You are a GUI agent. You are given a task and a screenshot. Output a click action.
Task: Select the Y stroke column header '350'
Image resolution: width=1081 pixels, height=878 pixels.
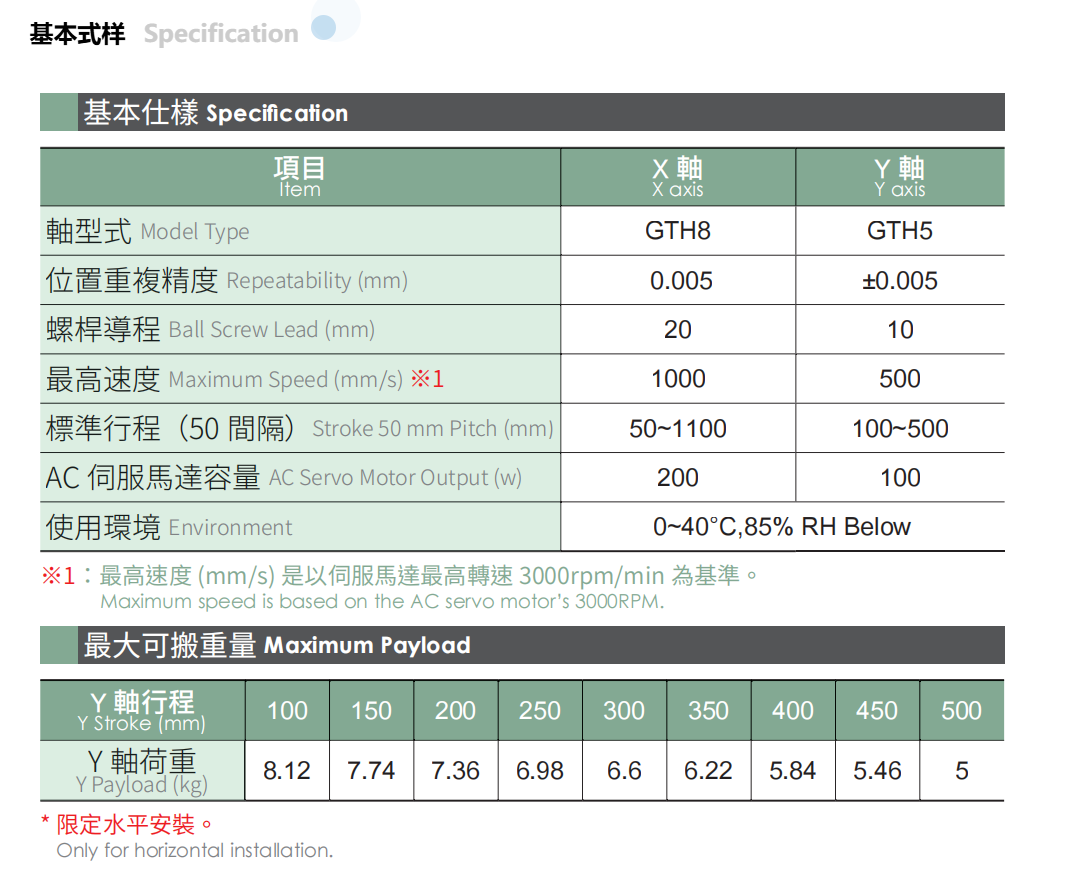(709, 711)
